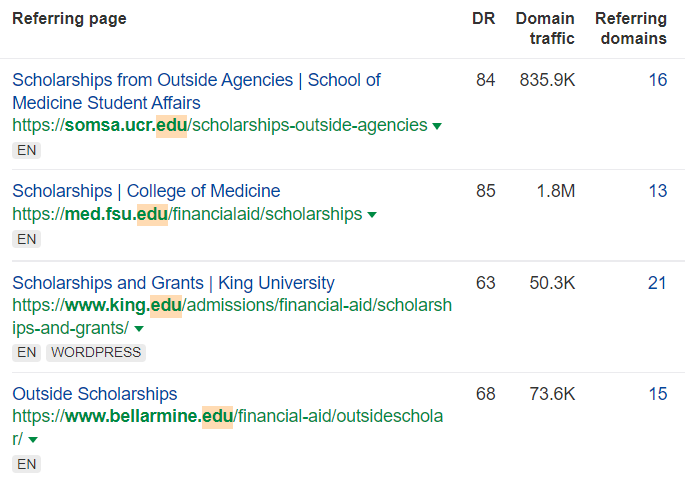The image size is (685, 491).
Task: Click the WORDPRESS tag badge
Action: (97, 352)
